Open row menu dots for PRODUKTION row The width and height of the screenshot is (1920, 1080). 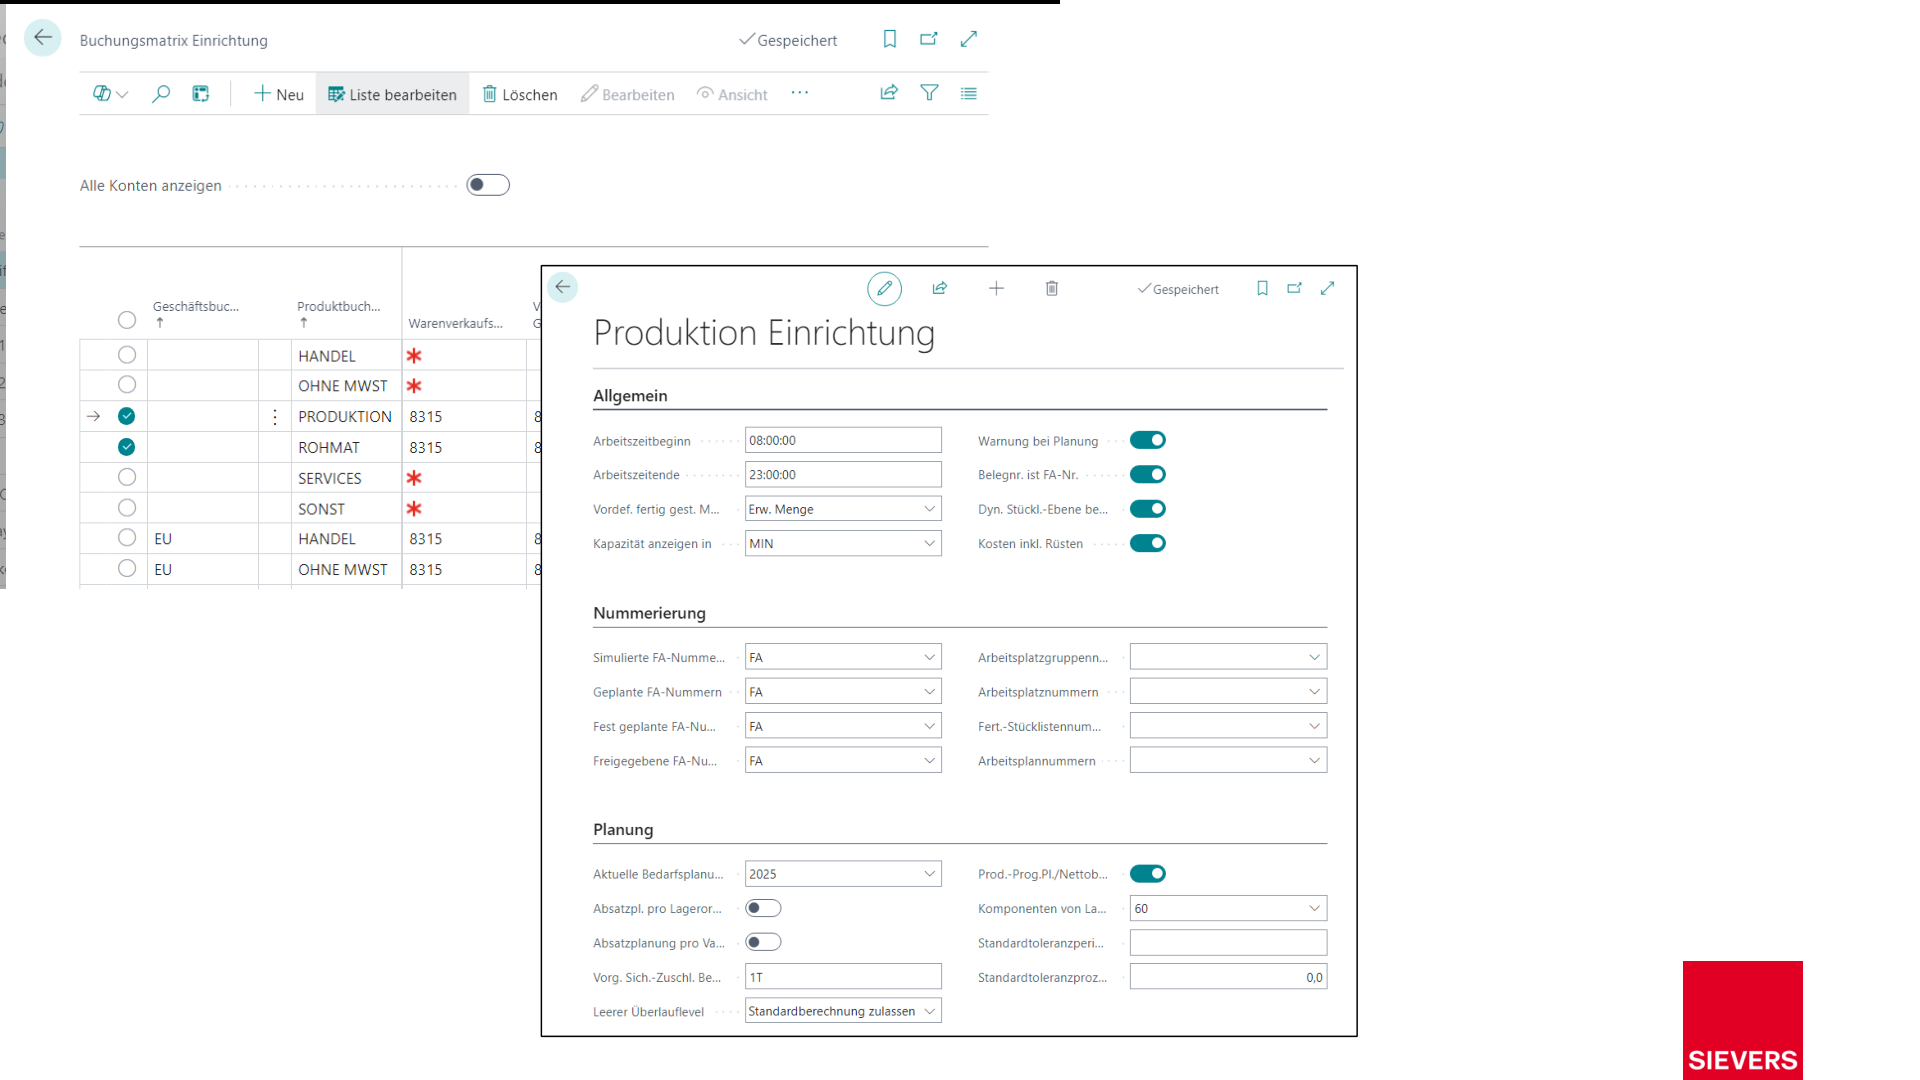275,417
